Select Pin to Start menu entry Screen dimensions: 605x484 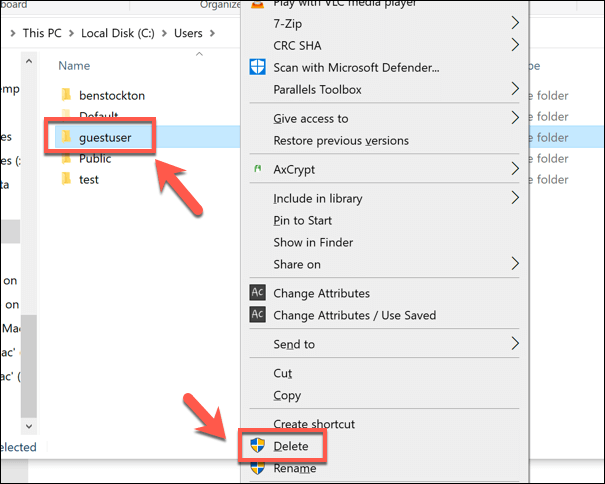302,220
